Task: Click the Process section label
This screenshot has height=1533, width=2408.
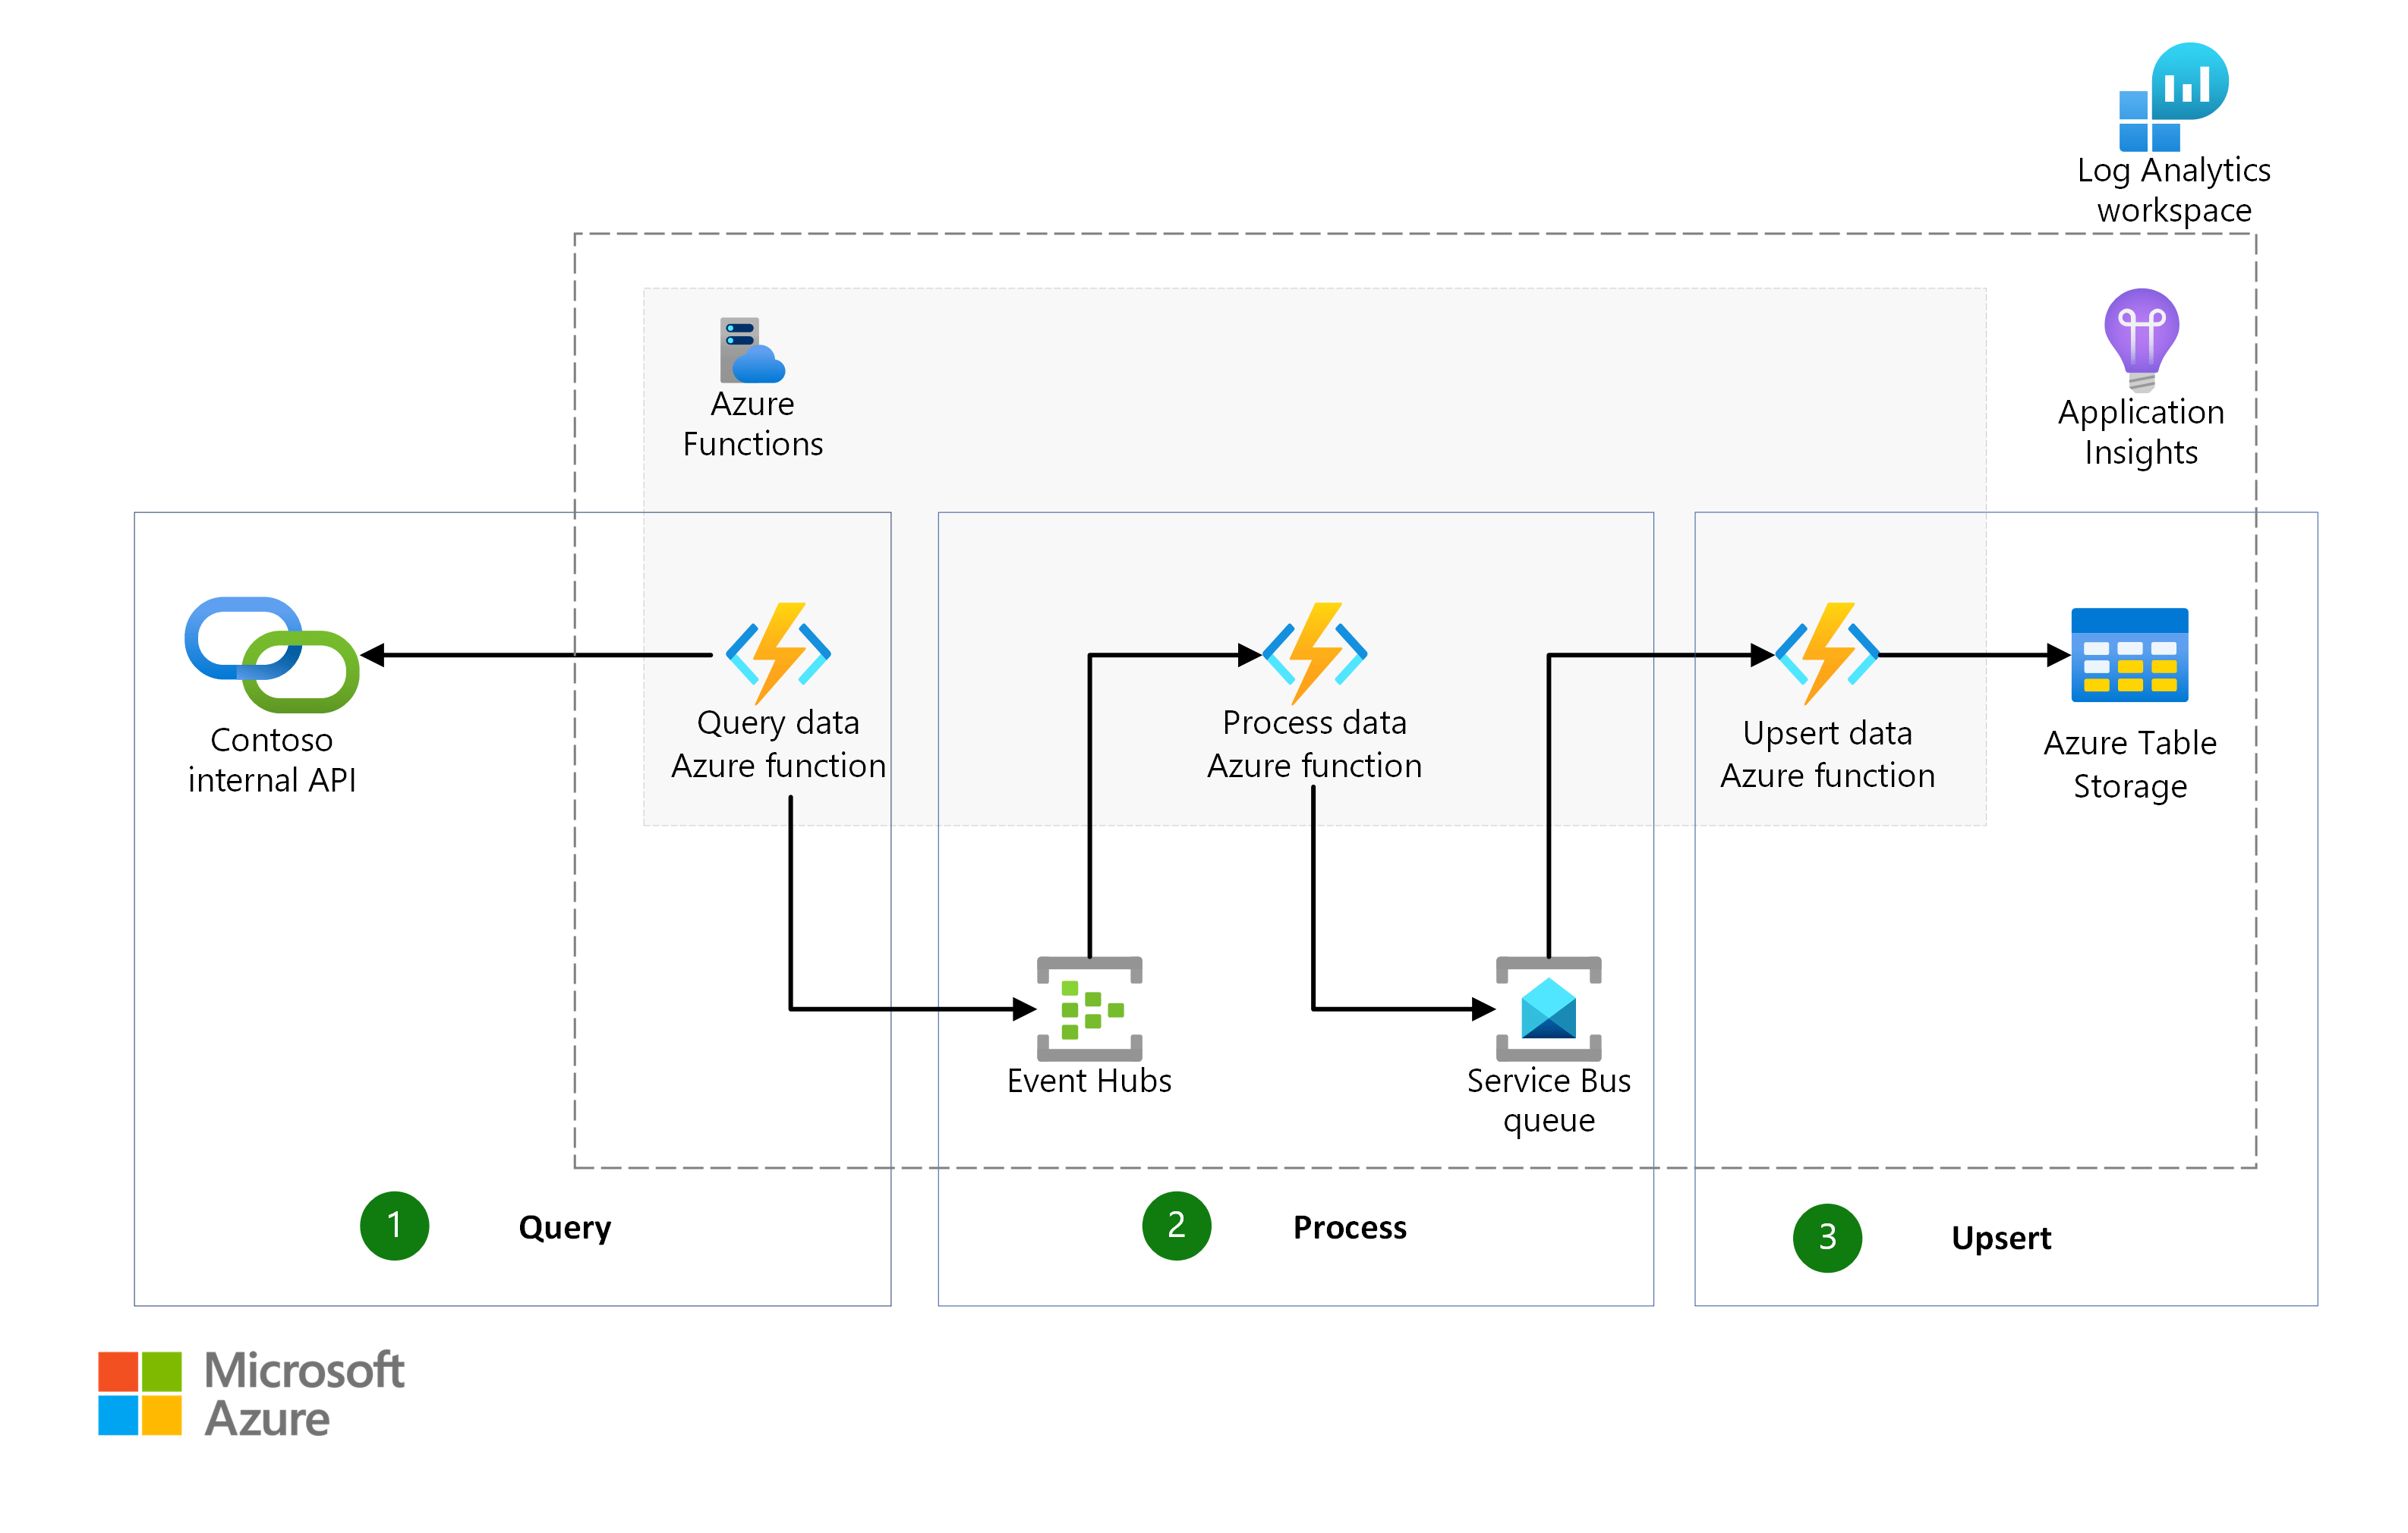Action: pyautogui.click(x=1349, y=1227)
